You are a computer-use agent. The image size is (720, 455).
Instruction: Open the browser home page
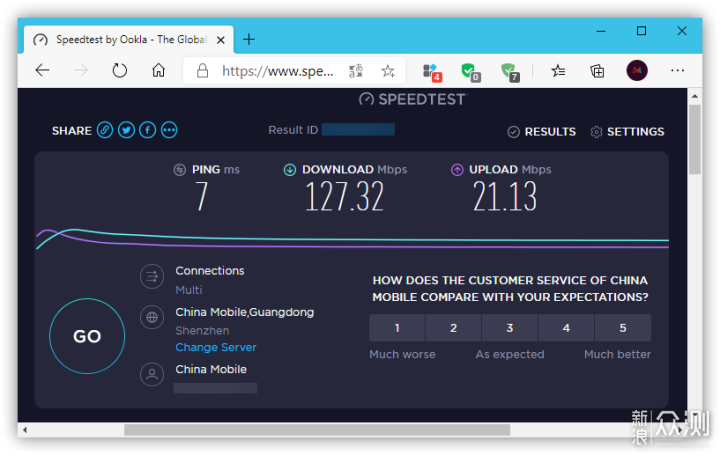click(x=158, y=70)
